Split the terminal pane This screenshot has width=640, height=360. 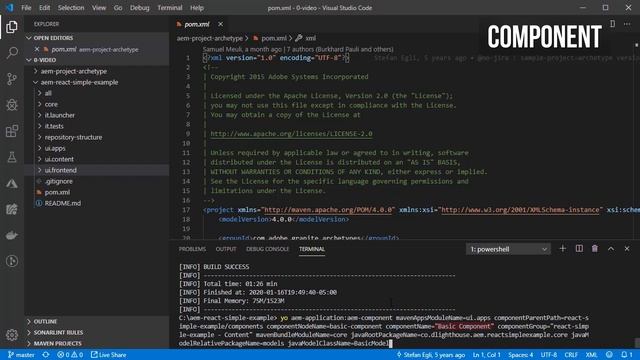tap(579, 249)
